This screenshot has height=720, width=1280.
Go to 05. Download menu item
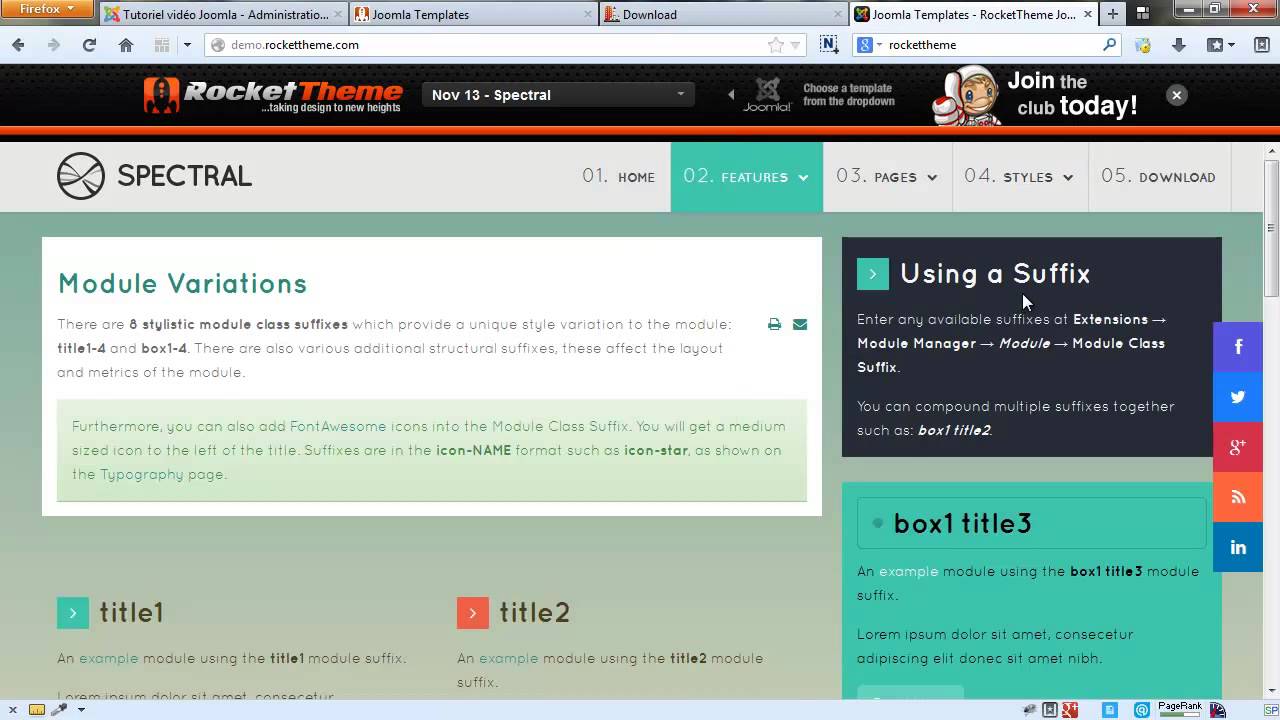point(1158,177)
